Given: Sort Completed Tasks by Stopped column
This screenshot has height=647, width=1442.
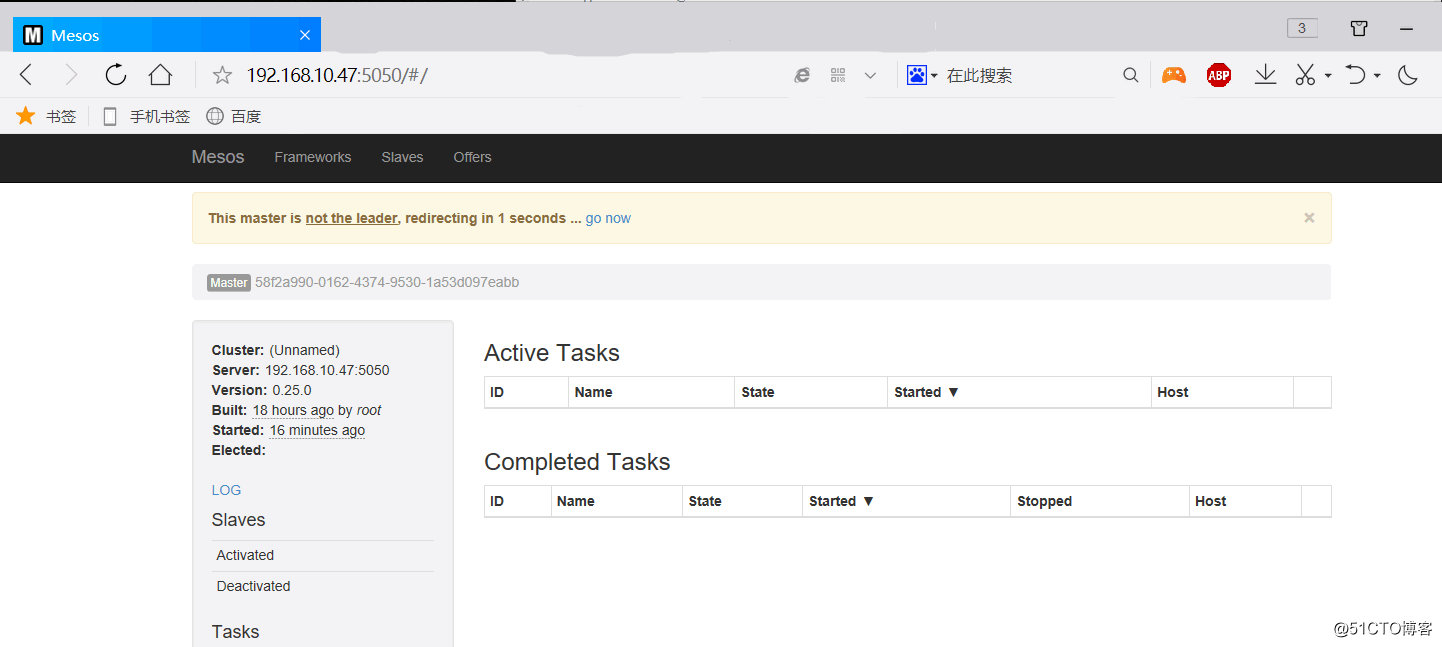Looking at the screenshot, I should pos(1100,501).
